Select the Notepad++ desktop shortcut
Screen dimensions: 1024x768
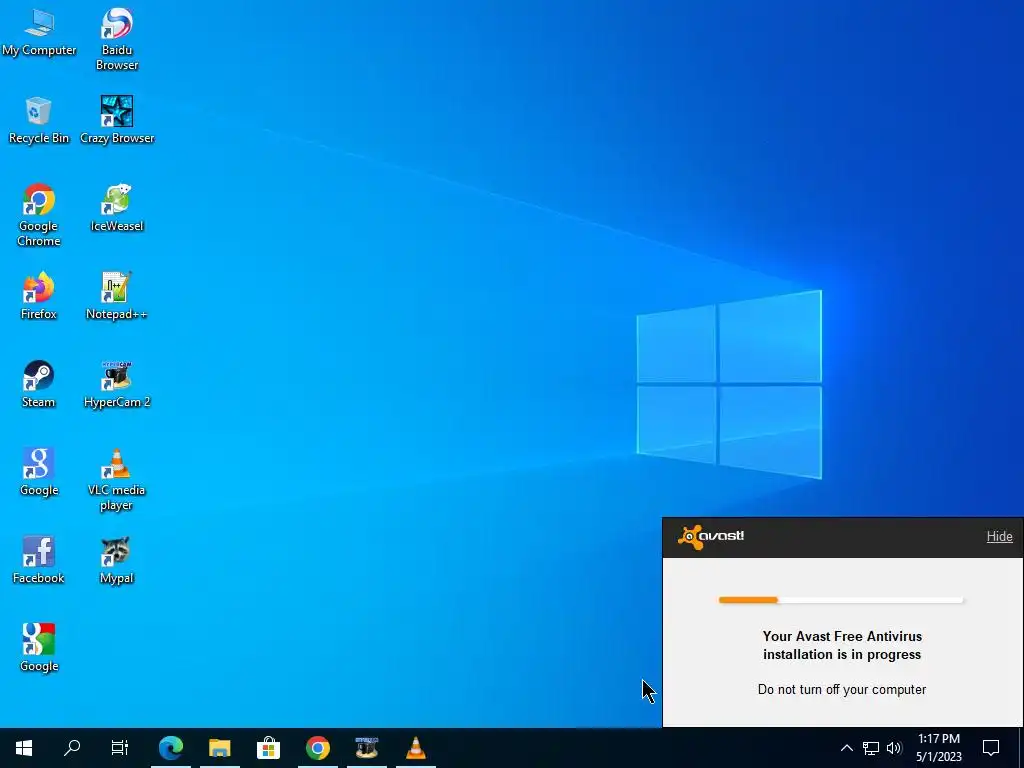pyautogui.click(x=117, y=296)
